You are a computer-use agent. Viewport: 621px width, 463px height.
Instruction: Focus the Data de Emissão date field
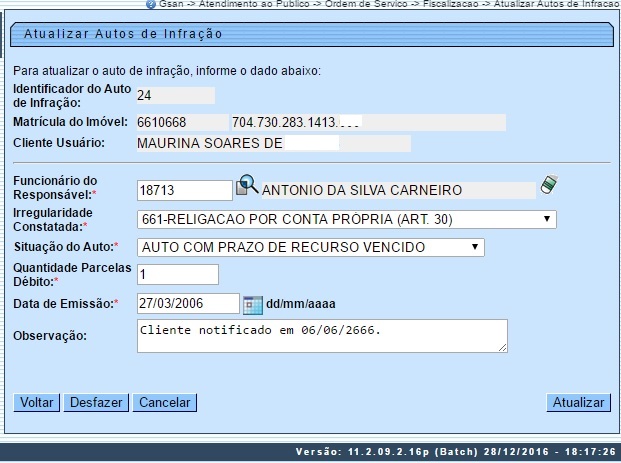[188, 304]
